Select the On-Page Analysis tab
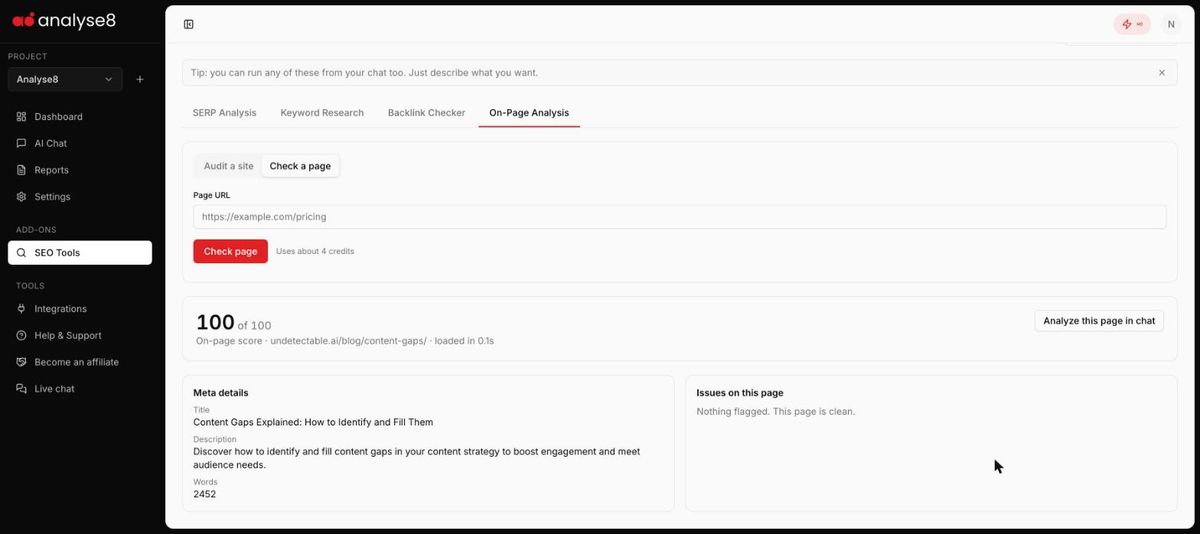Screen dimensions: 1200x534 click(529, 113)
